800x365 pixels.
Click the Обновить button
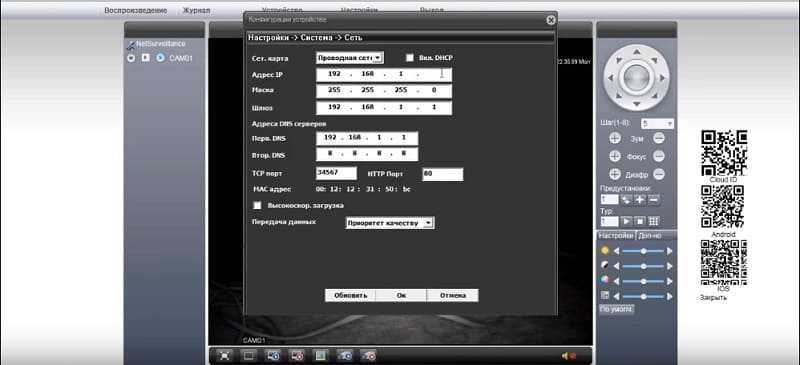coord(350,296)
